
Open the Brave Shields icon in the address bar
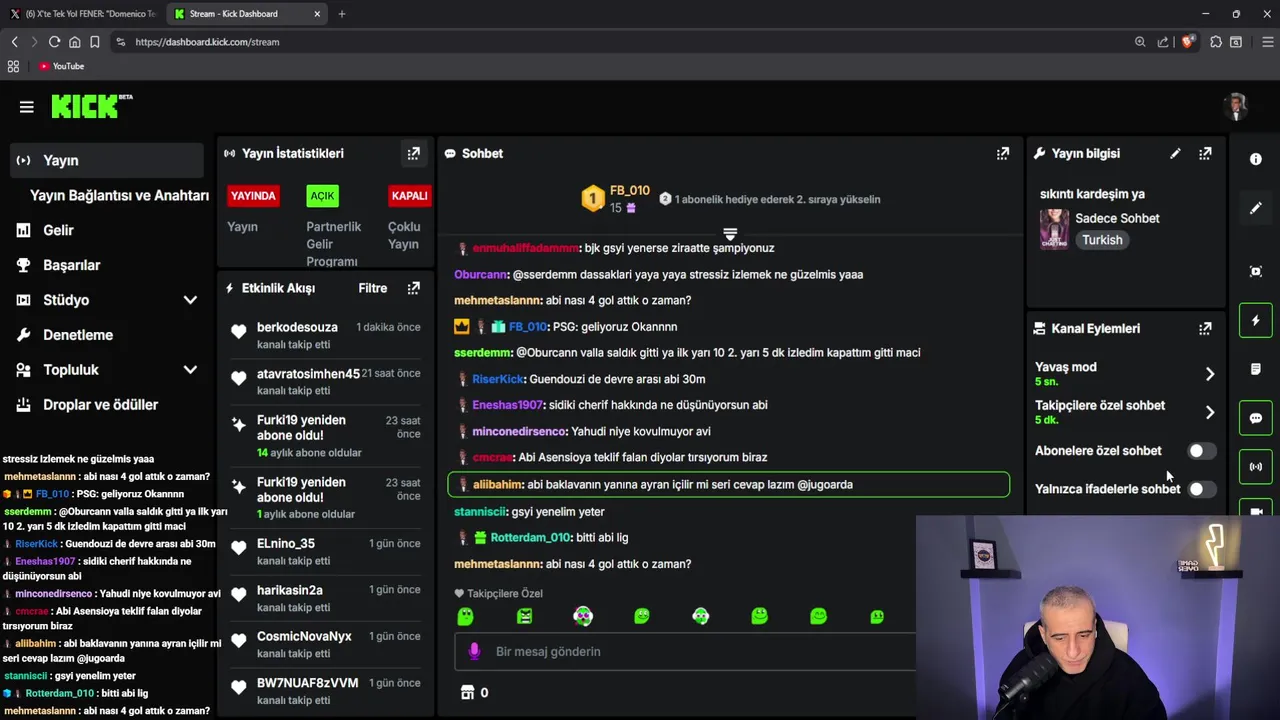tap(1188, 42)
